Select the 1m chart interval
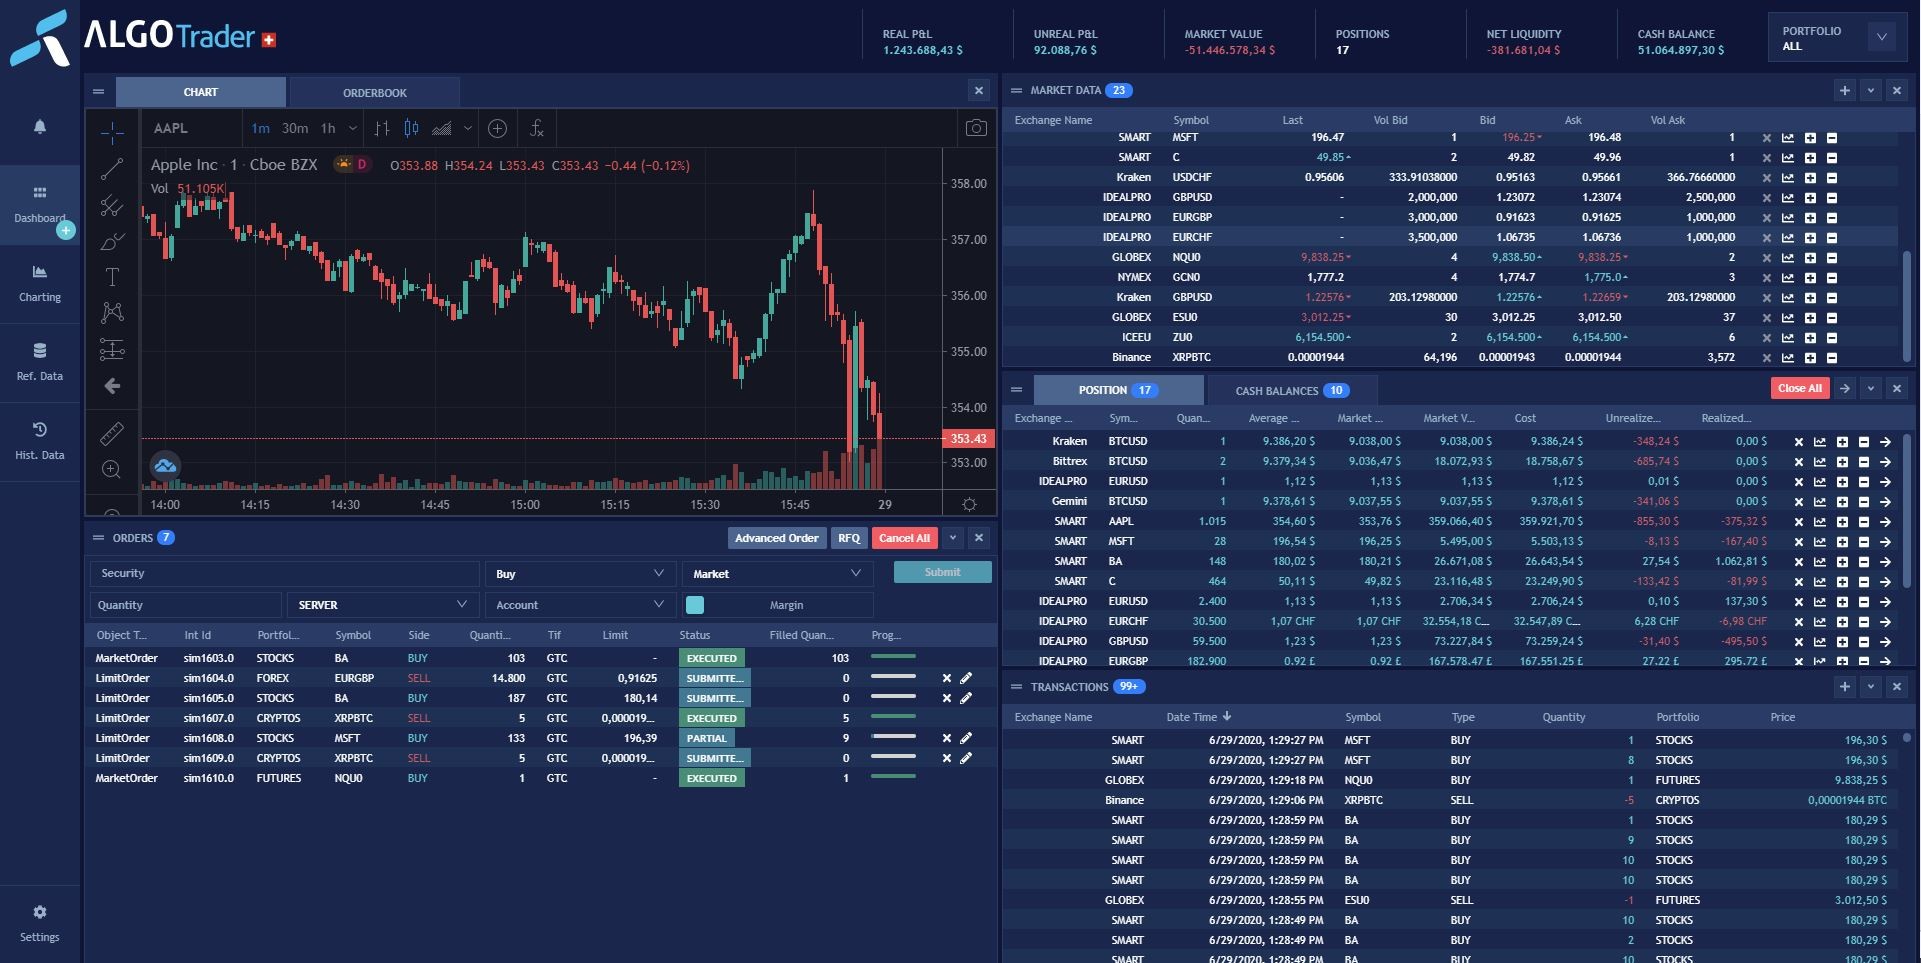1921x963 pixels. pos(261,128)
